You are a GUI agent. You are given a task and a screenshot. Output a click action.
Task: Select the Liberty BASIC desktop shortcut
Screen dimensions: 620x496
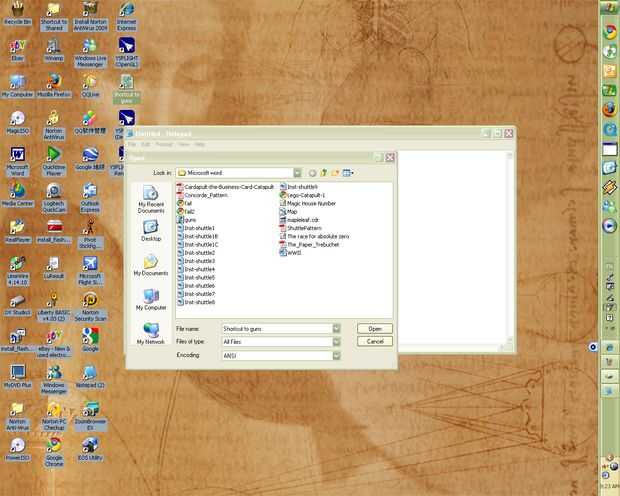coord(54,307)
